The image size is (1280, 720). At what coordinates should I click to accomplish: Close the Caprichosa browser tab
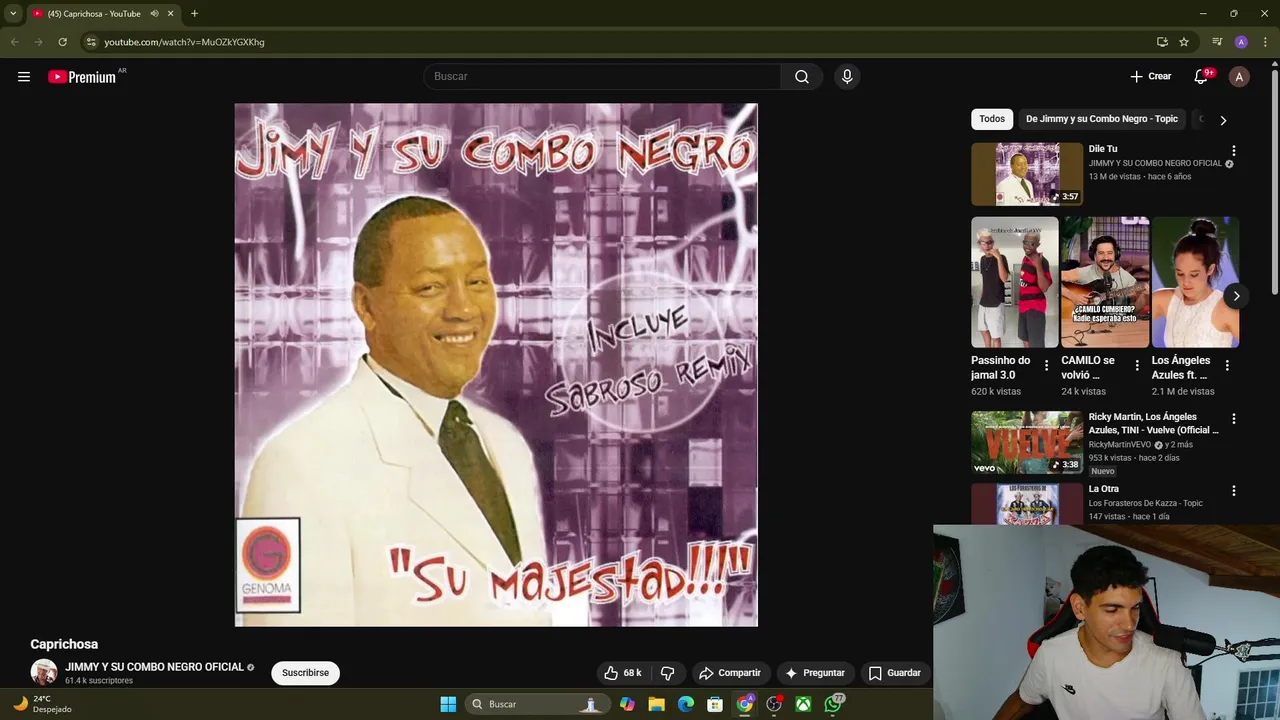pos(170,14)
